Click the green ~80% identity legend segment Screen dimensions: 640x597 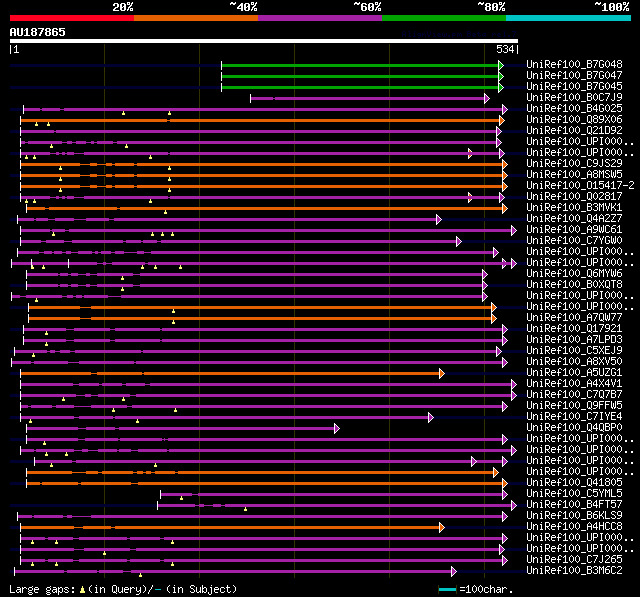[x=444, y=18]
